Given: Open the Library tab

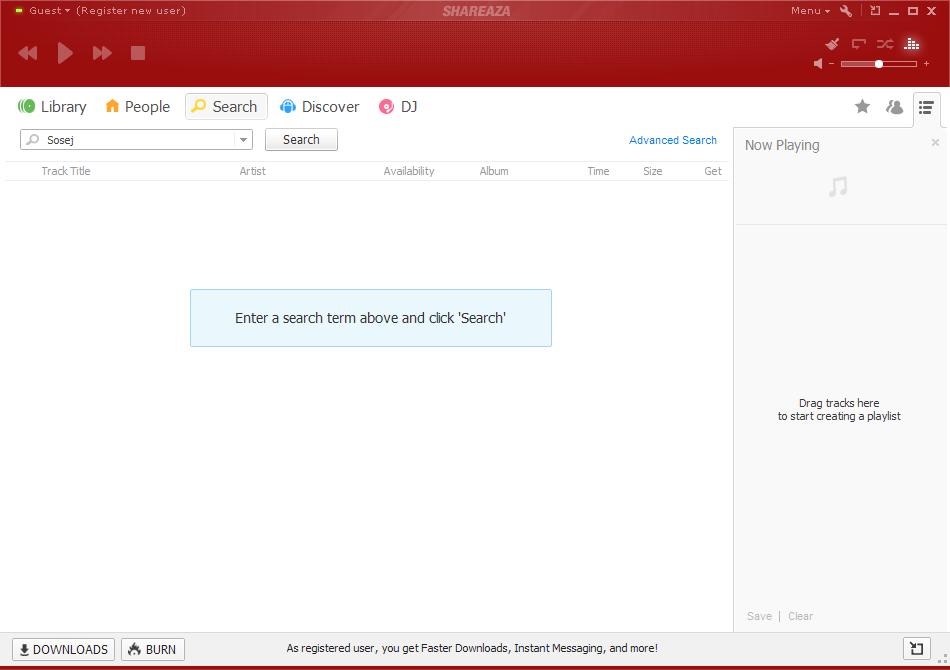Looking at the screenshot, I should 52,107.
